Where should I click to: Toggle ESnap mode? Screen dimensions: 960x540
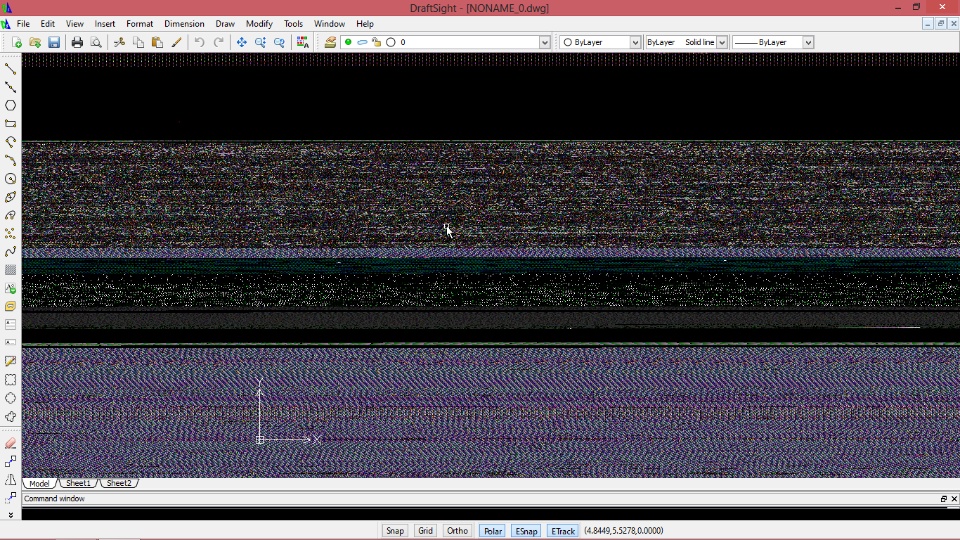(526, 531)
